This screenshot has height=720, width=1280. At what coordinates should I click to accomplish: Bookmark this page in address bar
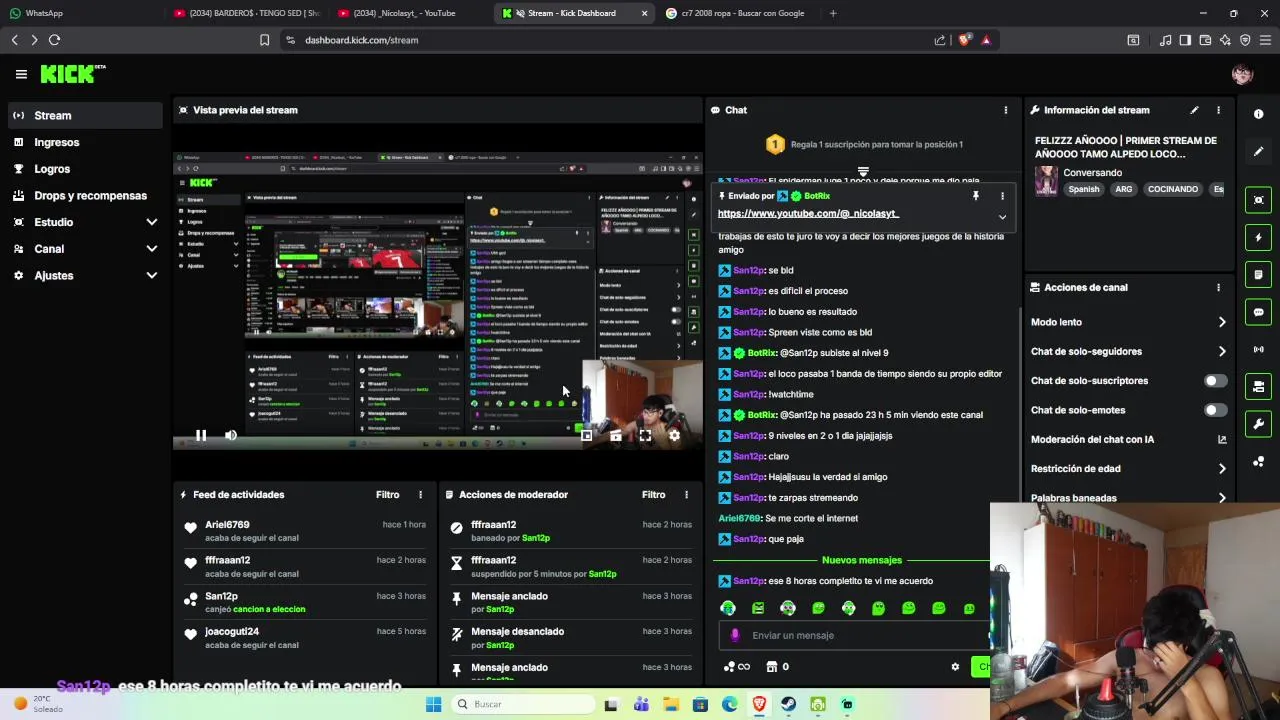click(x=264, y=40)
